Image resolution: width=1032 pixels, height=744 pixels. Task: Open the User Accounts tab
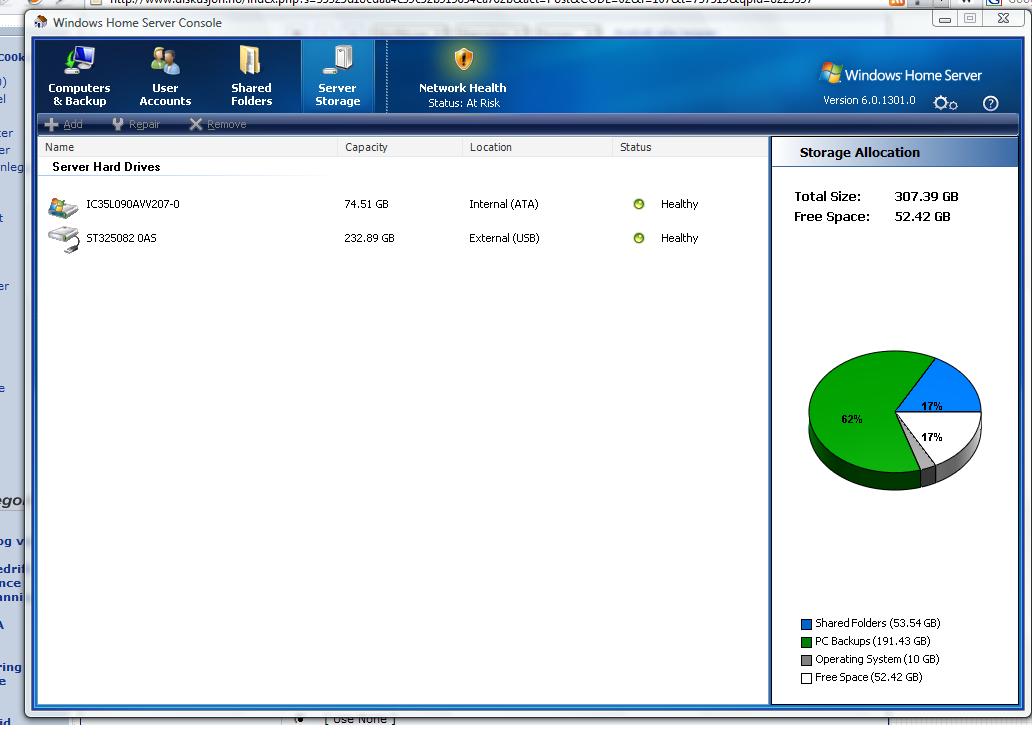pos(165,76)
